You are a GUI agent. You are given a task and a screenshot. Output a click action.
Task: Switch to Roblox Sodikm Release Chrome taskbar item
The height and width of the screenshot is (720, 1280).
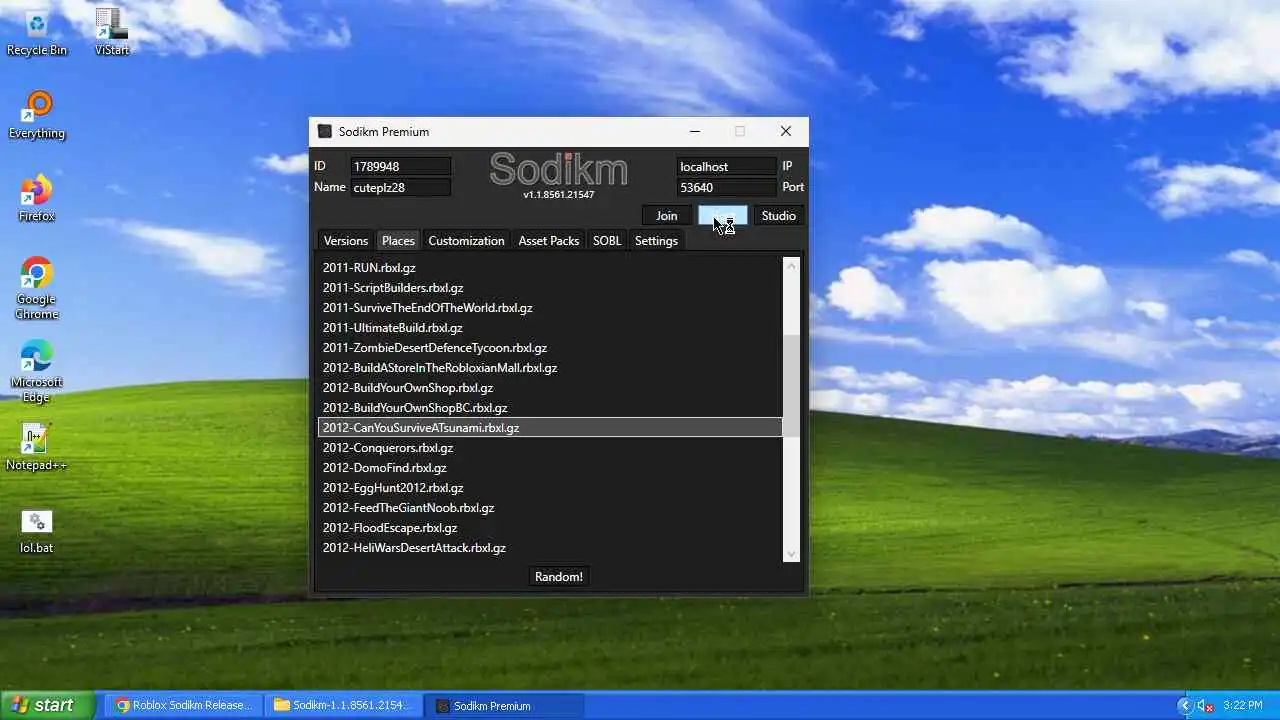[184, 705]
